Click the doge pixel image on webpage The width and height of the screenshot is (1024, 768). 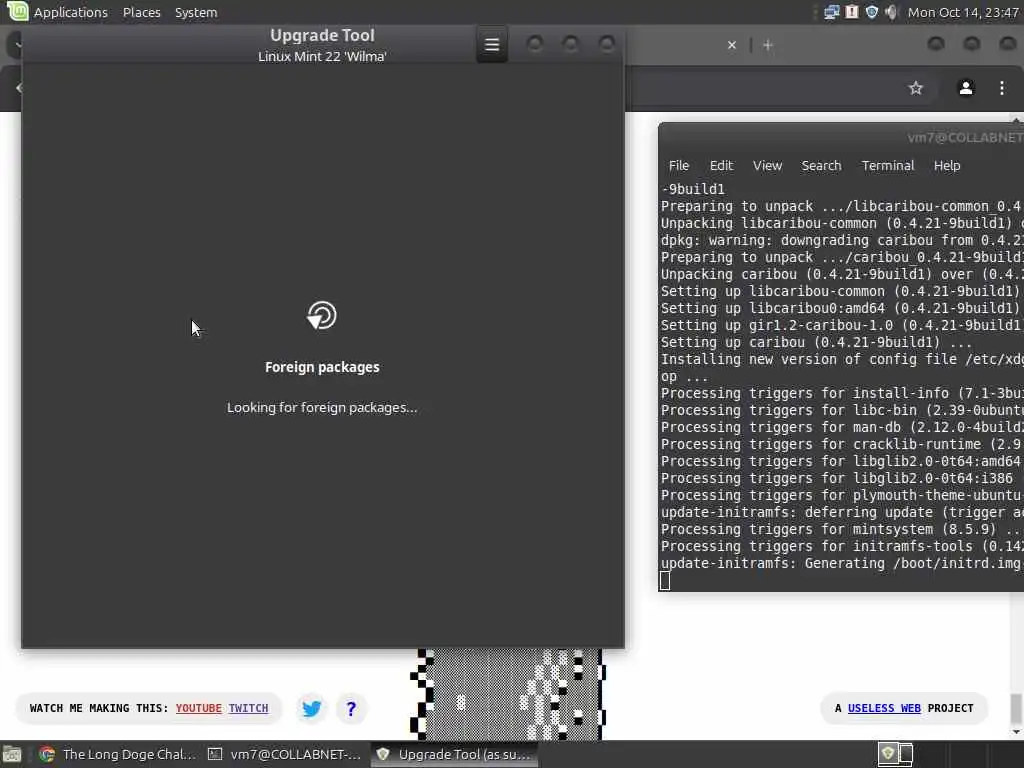coord(508,694)
